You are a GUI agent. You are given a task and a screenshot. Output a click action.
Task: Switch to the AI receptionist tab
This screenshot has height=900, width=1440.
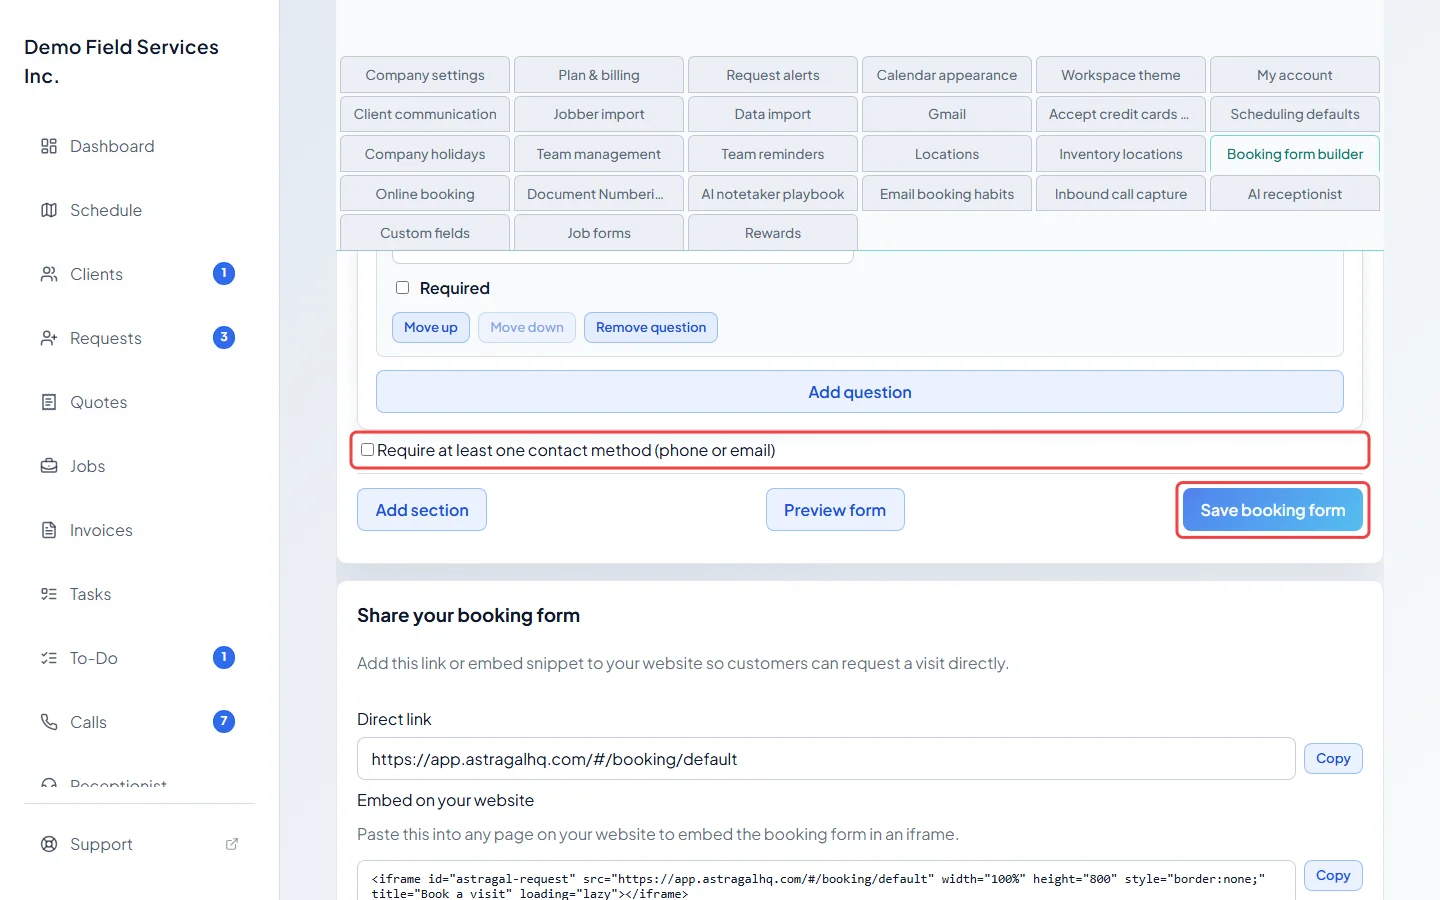(x=1295, y=194)
